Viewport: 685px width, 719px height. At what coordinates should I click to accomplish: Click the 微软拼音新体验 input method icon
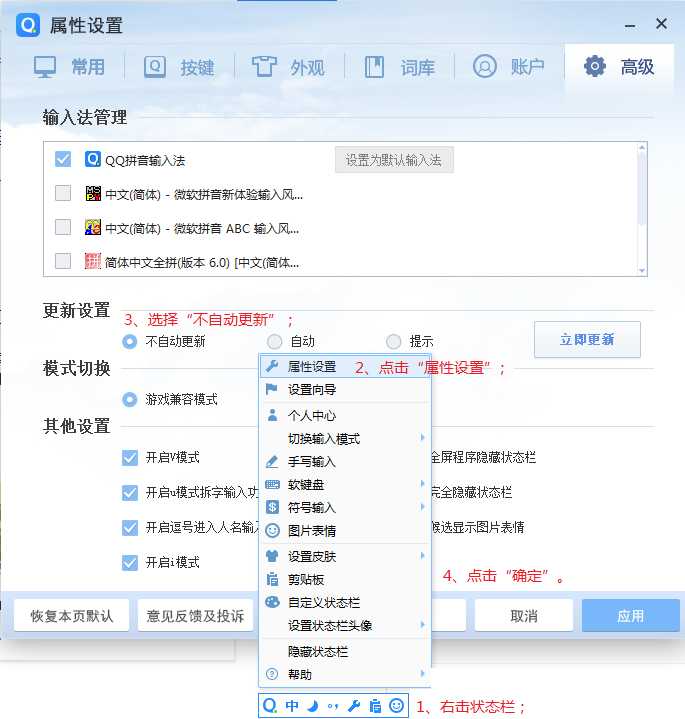click(x=93, y=194)
